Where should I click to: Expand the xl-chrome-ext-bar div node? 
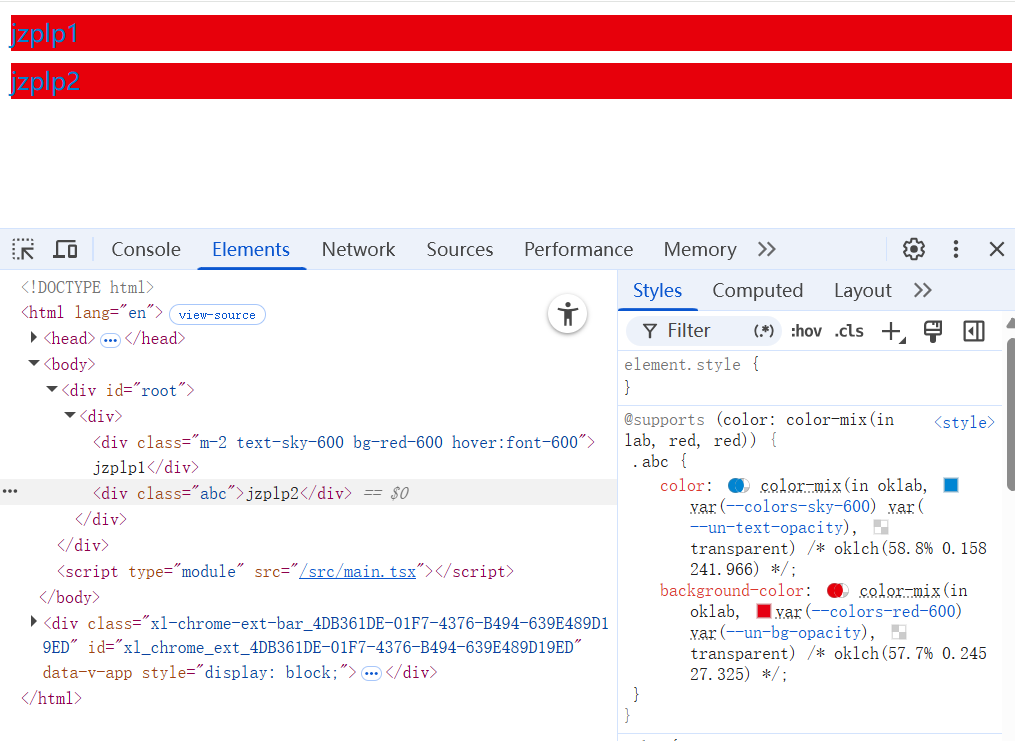pos(34,622)
